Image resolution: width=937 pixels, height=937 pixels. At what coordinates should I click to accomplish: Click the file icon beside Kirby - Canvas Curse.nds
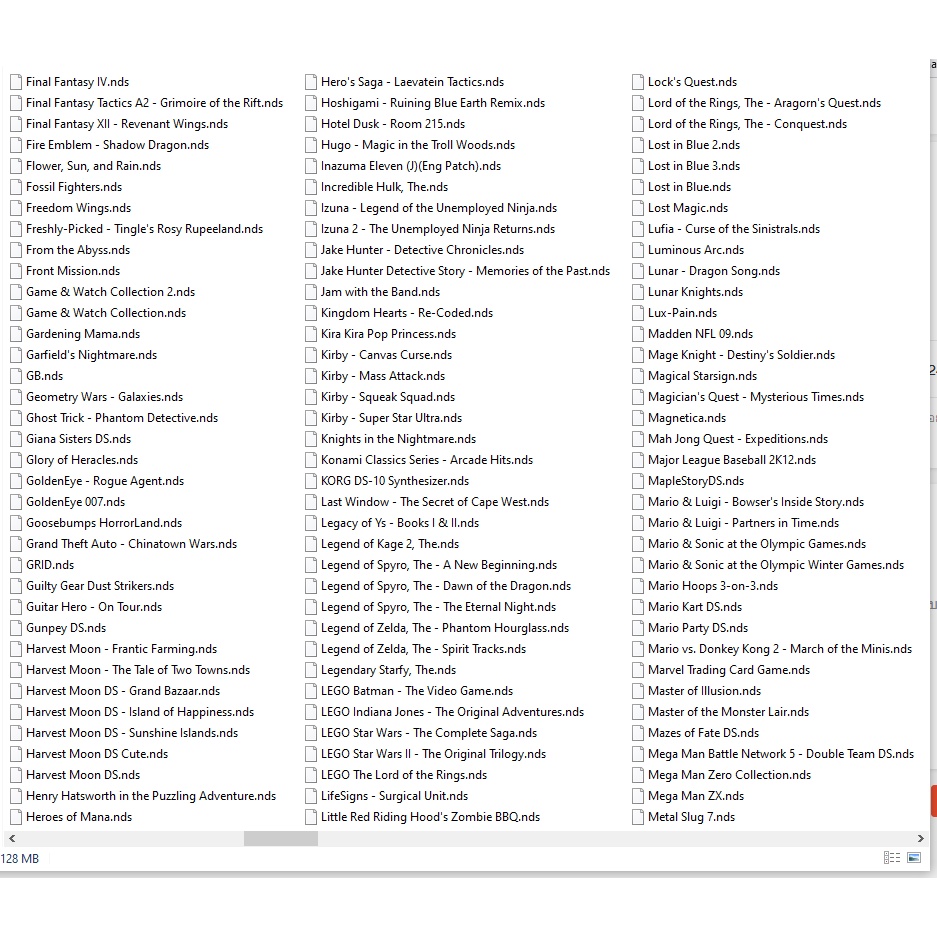(311, 355)
